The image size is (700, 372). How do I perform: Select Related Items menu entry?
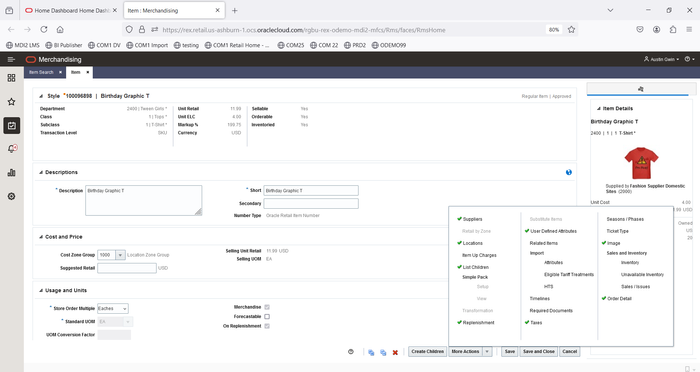[543, 243]
